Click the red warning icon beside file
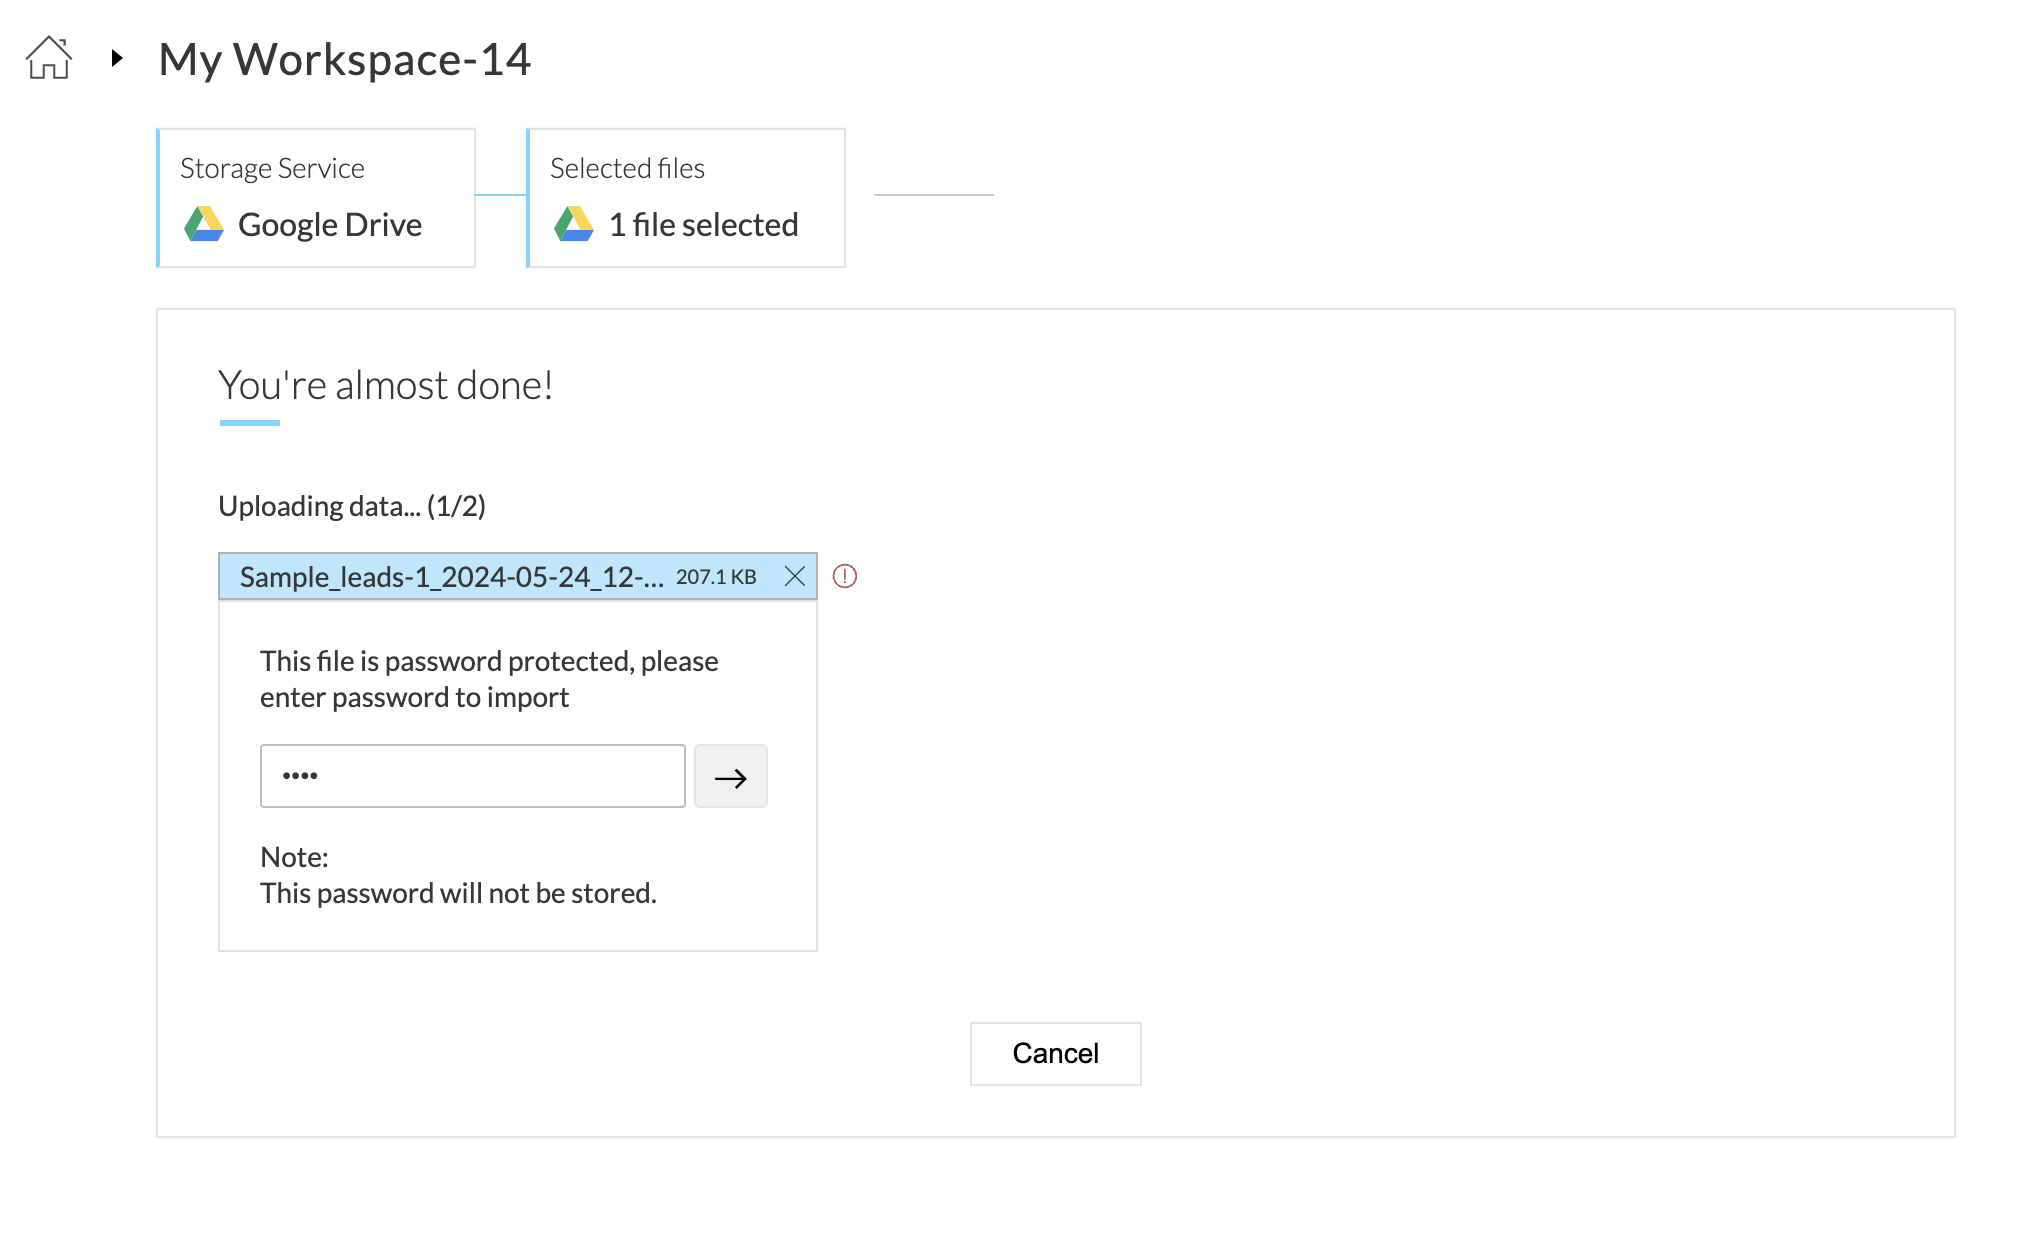 [845, 576]
